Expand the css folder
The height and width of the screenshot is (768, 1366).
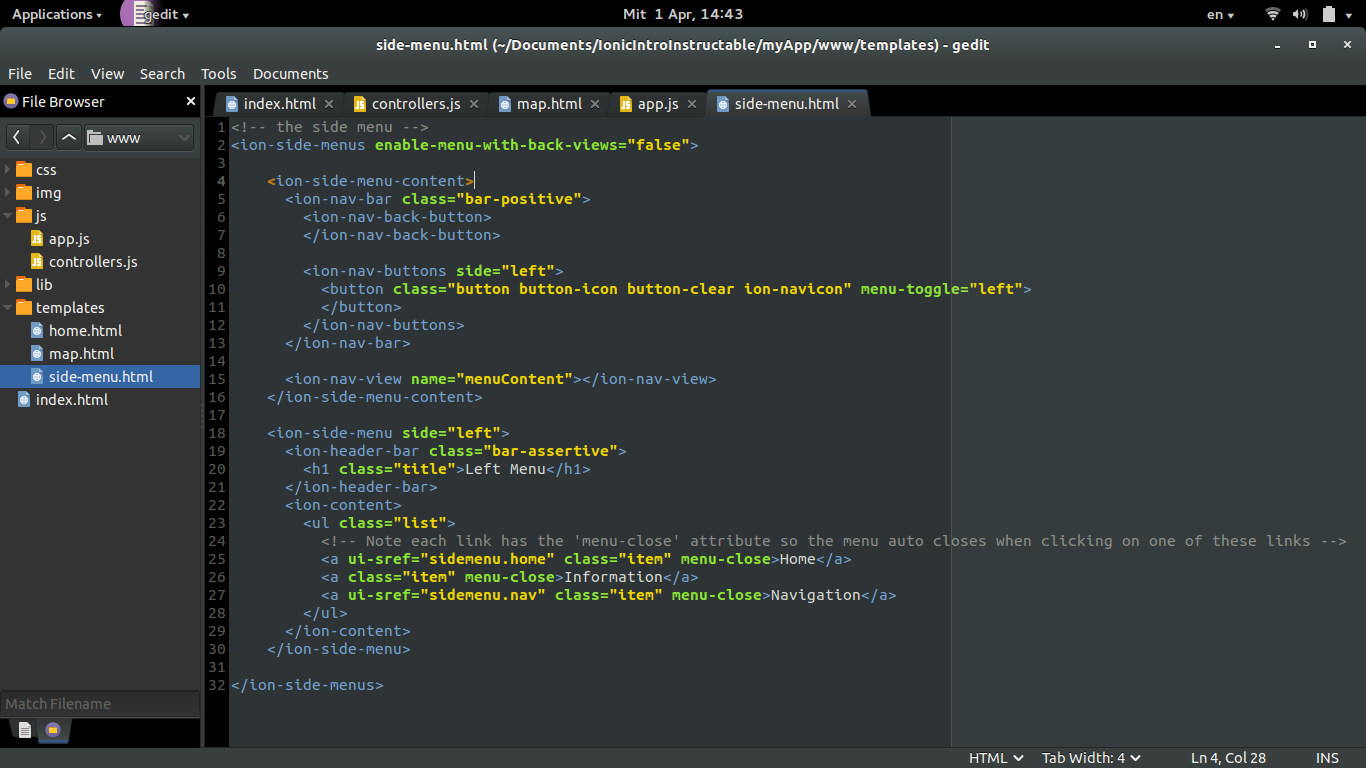(x=8, y=170)
